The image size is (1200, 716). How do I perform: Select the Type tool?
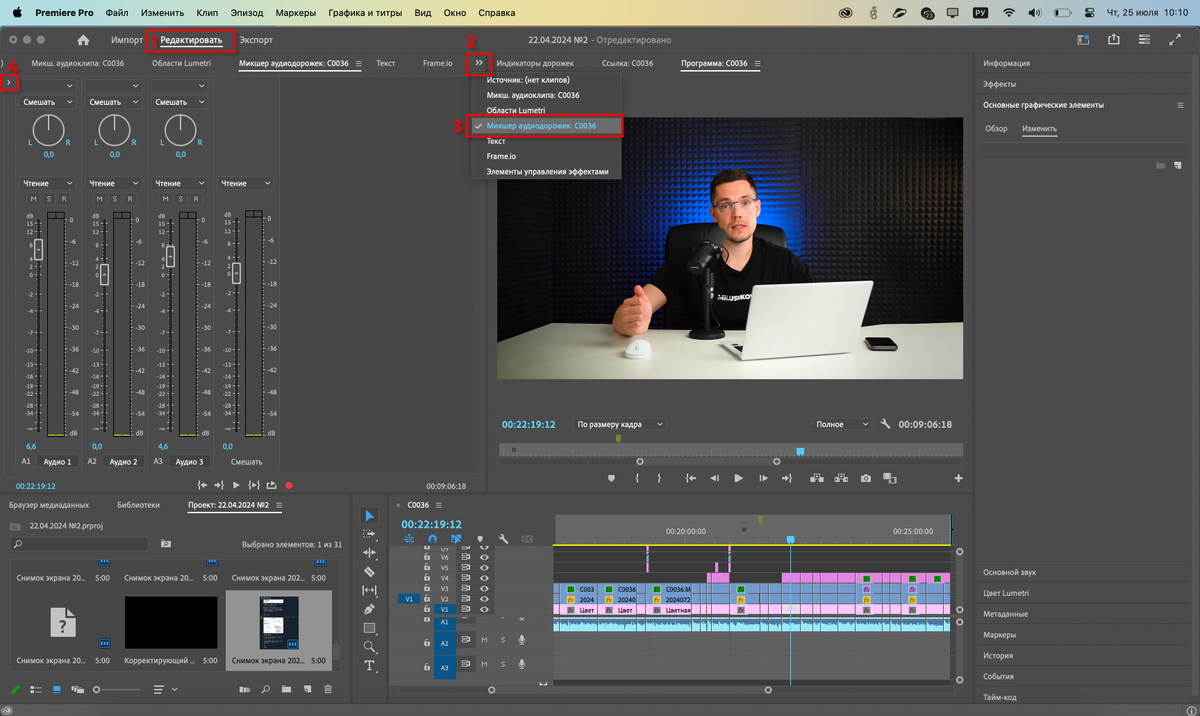pos(369,666)
